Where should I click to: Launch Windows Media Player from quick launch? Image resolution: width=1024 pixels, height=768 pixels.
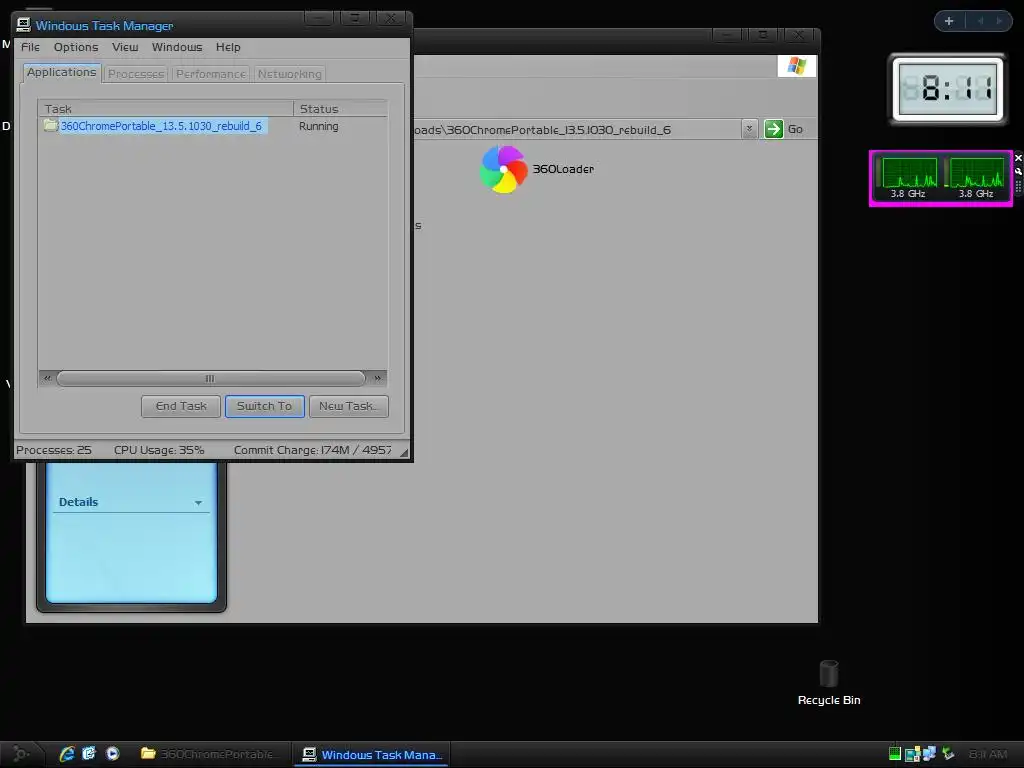click(x=112, y=754)
